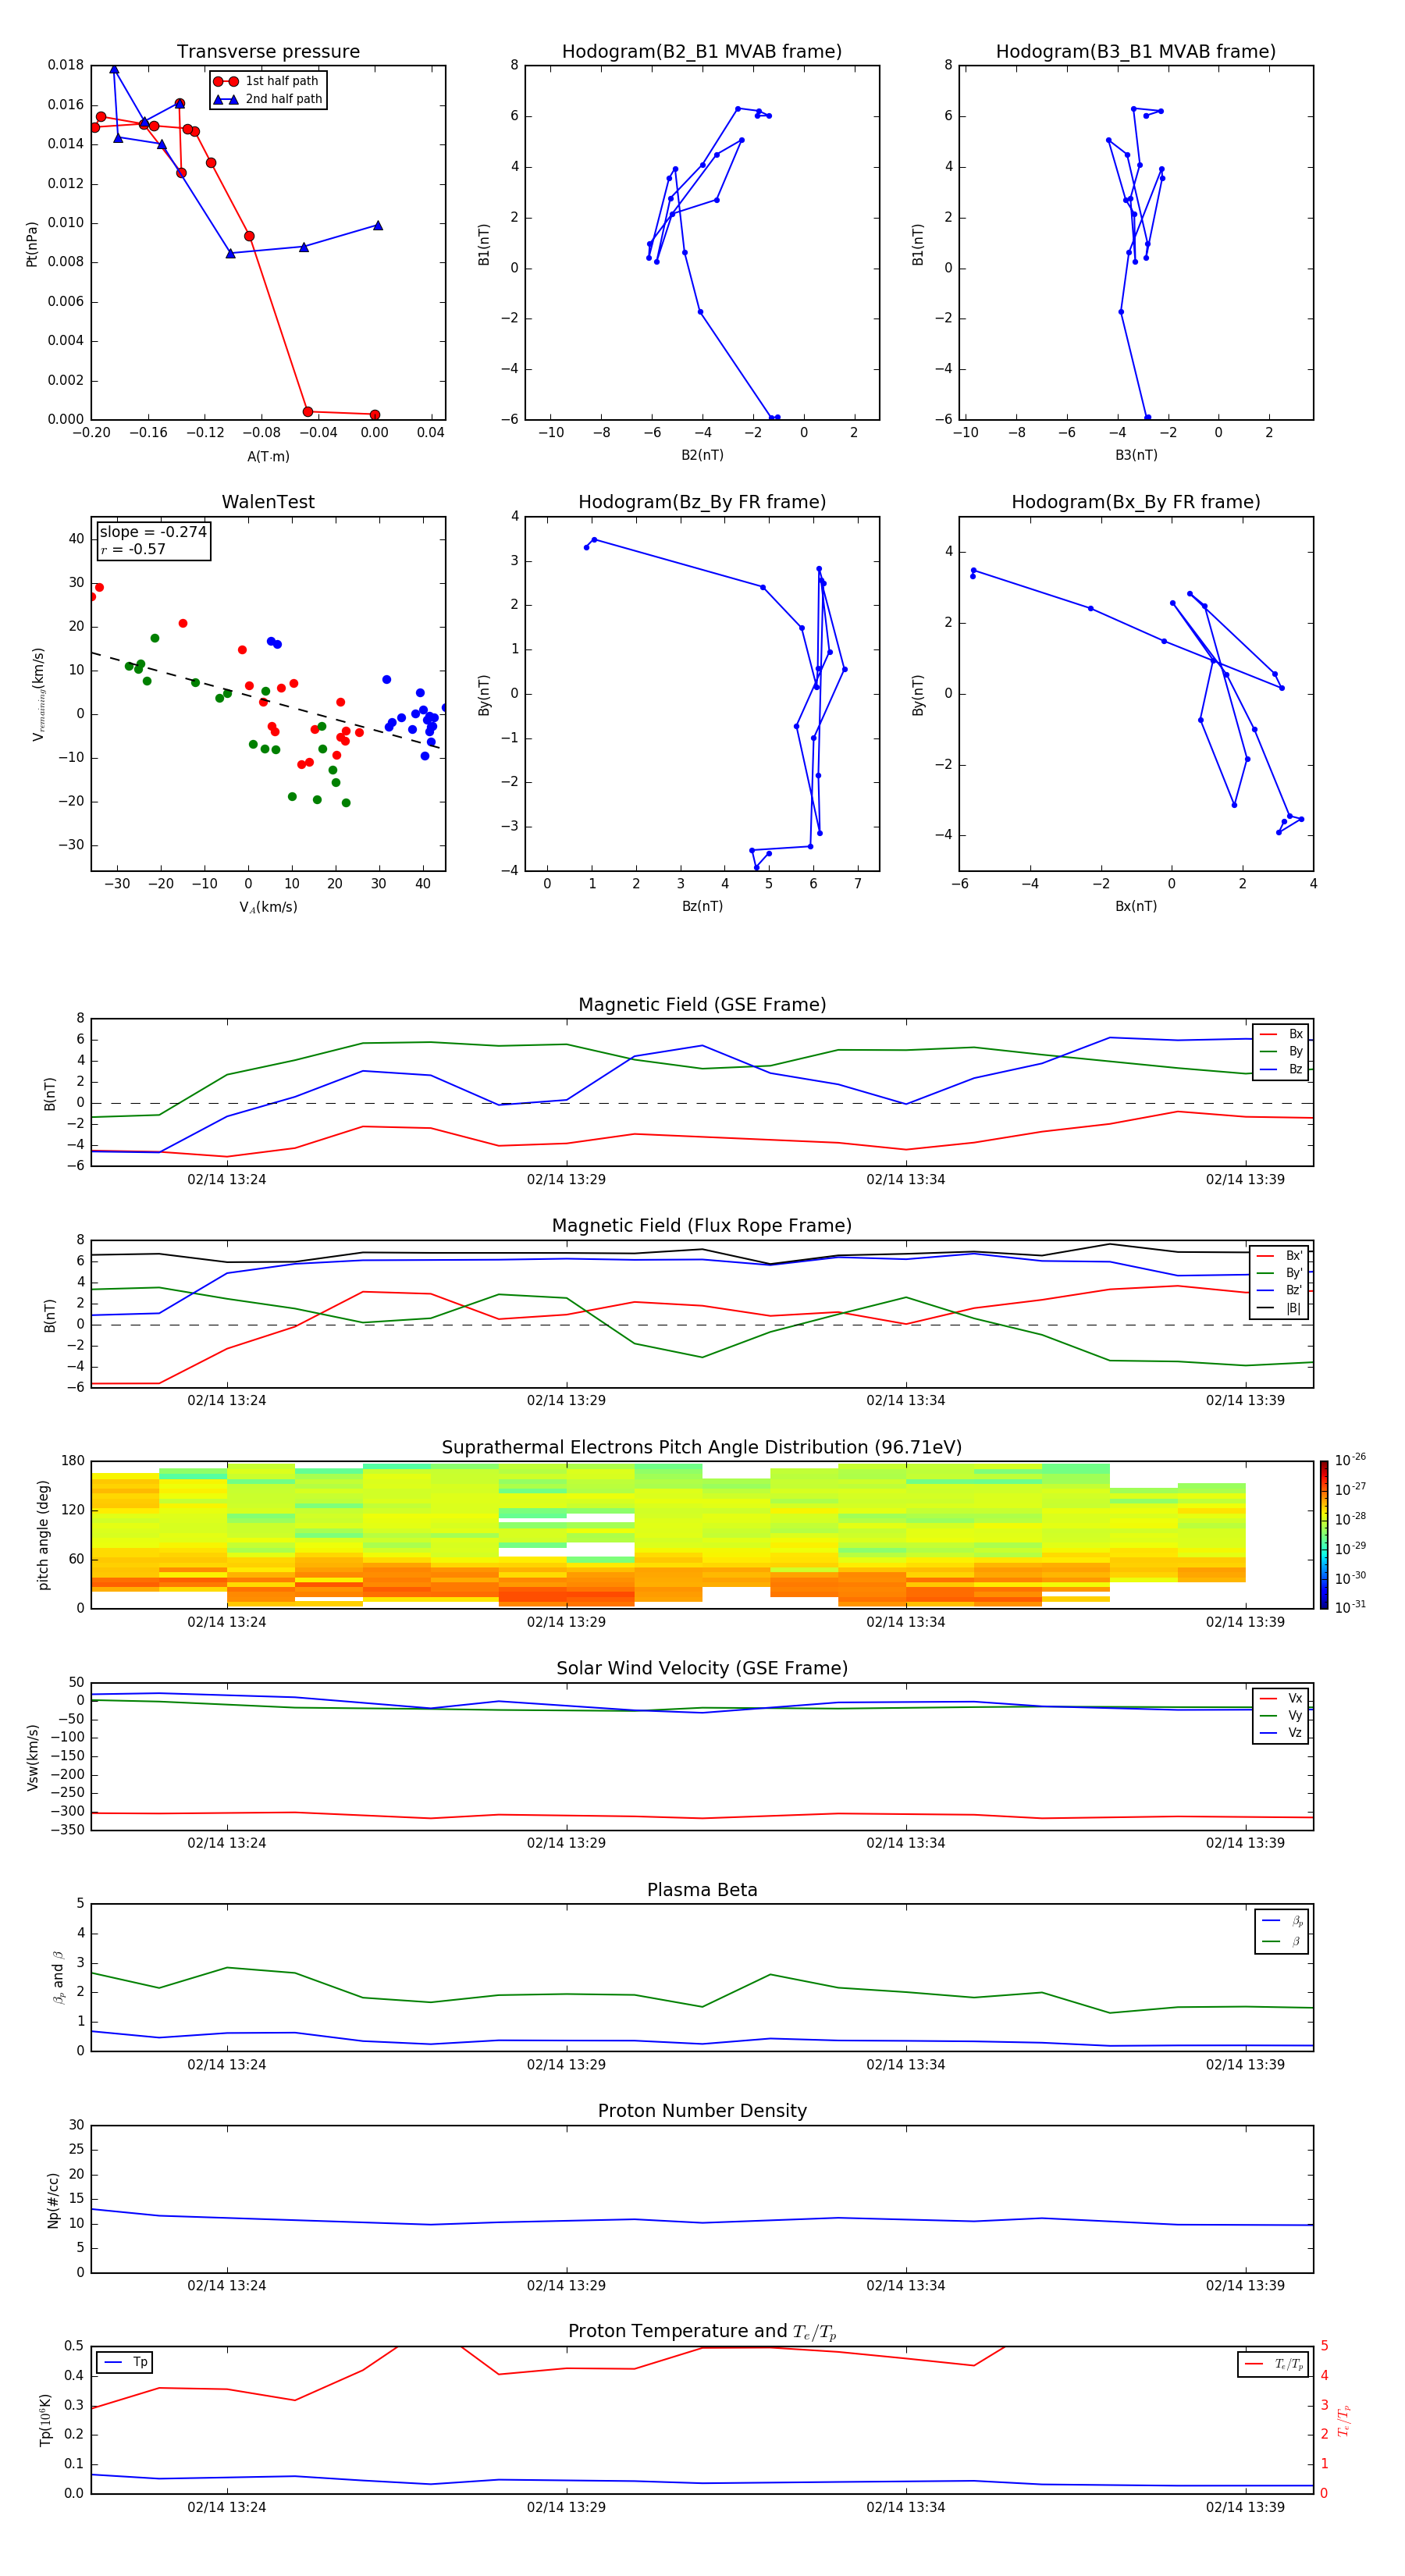Screen dimensions: 1405x2576
Task: Click the "slope = -0.274" annotation
Action: coord(153,532)
